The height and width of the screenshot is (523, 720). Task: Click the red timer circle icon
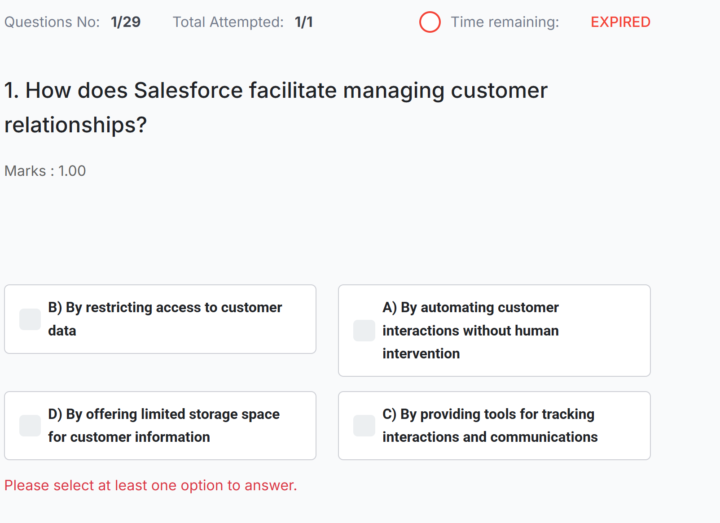tap(430, 22)
